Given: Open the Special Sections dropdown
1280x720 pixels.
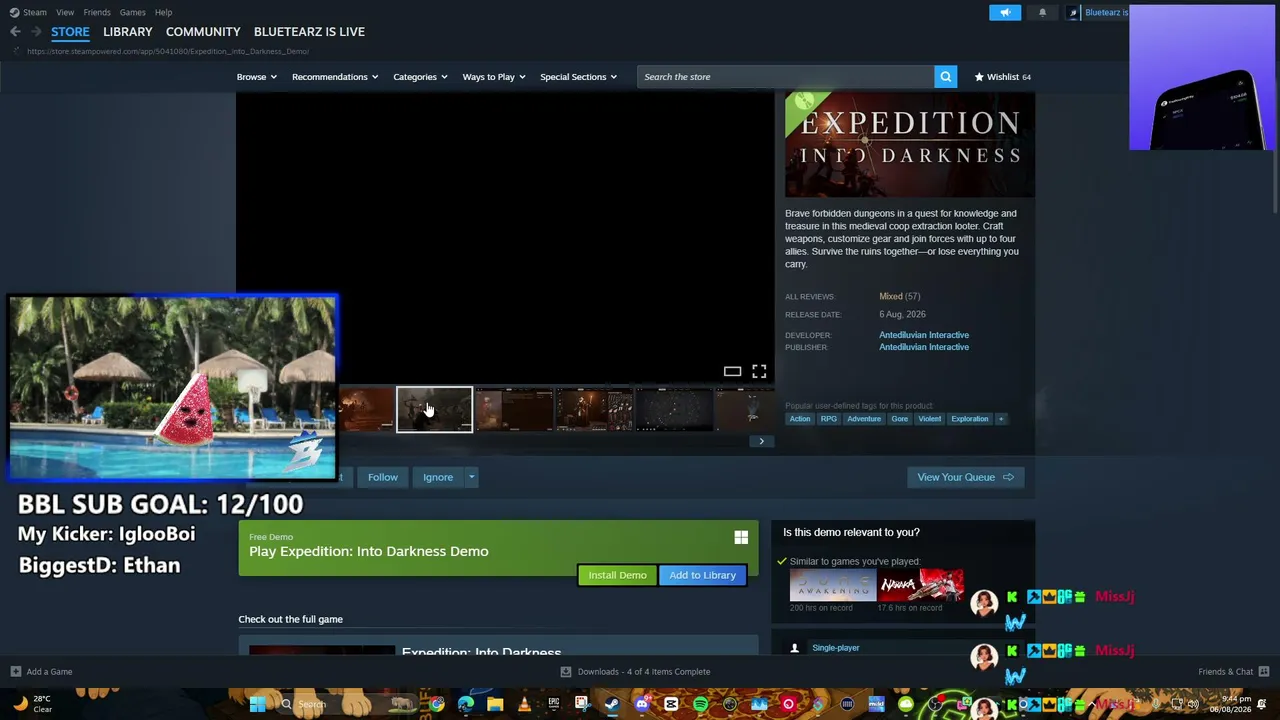Looking at the screenshot, I should coord(578,77).
